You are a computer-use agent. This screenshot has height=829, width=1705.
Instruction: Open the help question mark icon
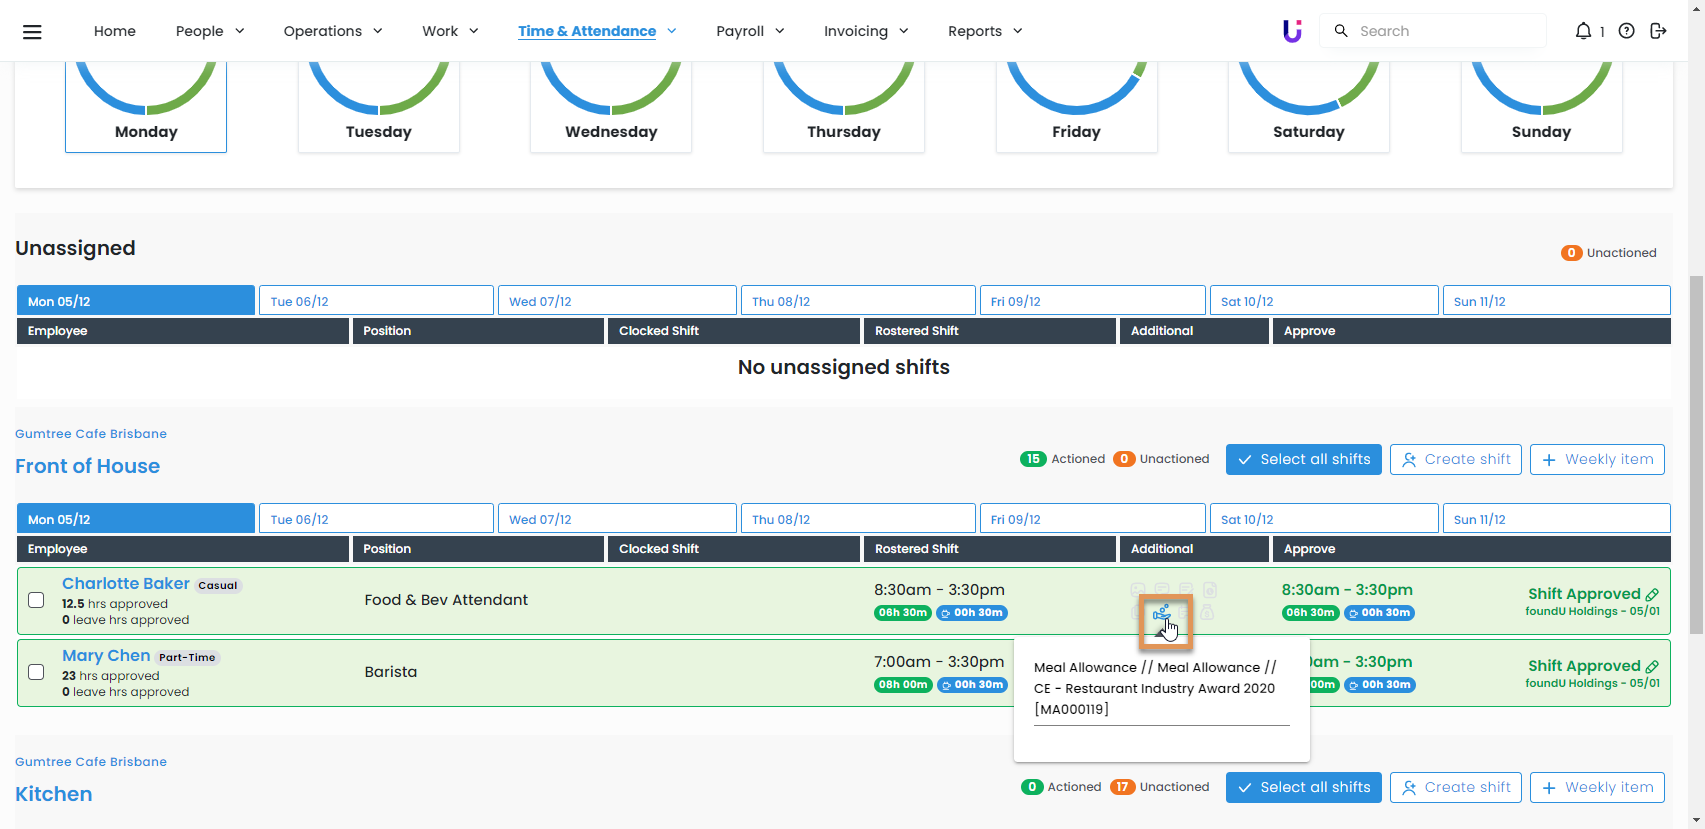tap(1627, 31)
